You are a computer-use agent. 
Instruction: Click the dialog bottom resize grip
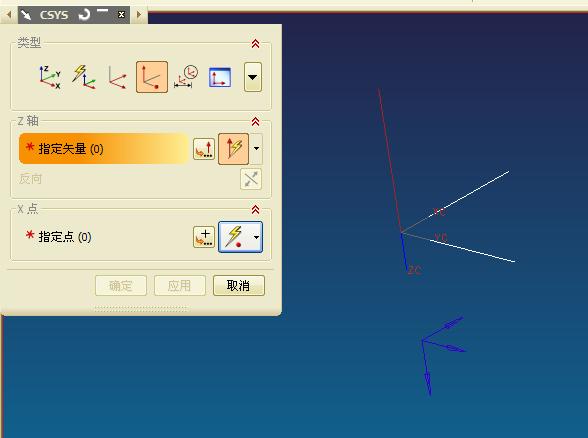pos(141,309)
